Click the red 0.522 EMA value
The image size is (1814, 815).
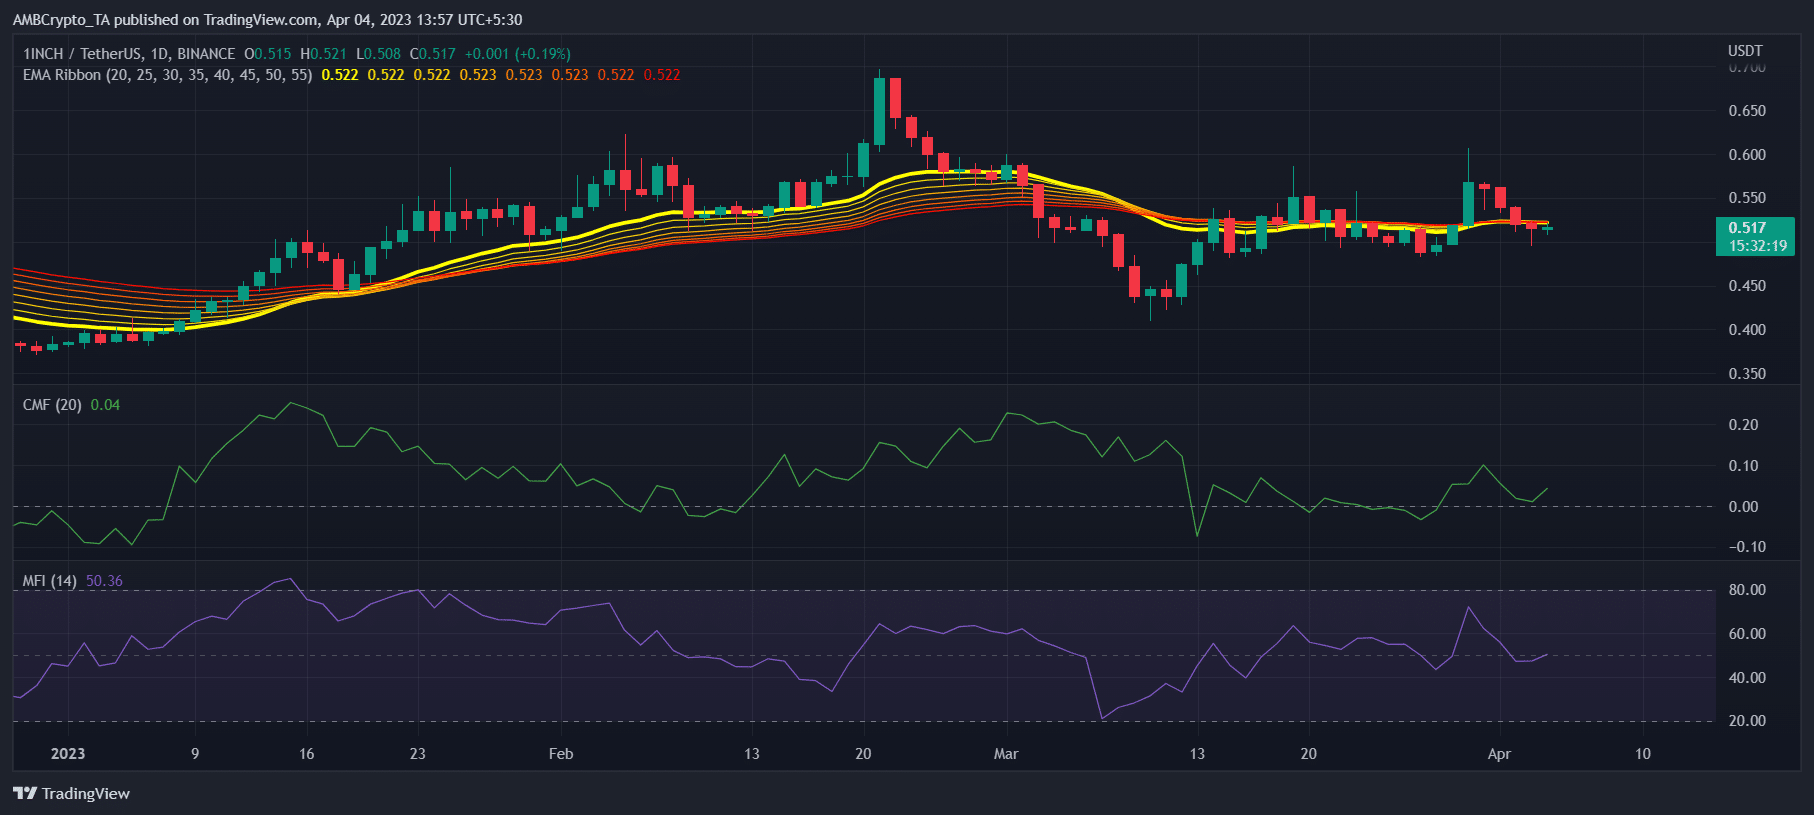(x=662, y=75)
